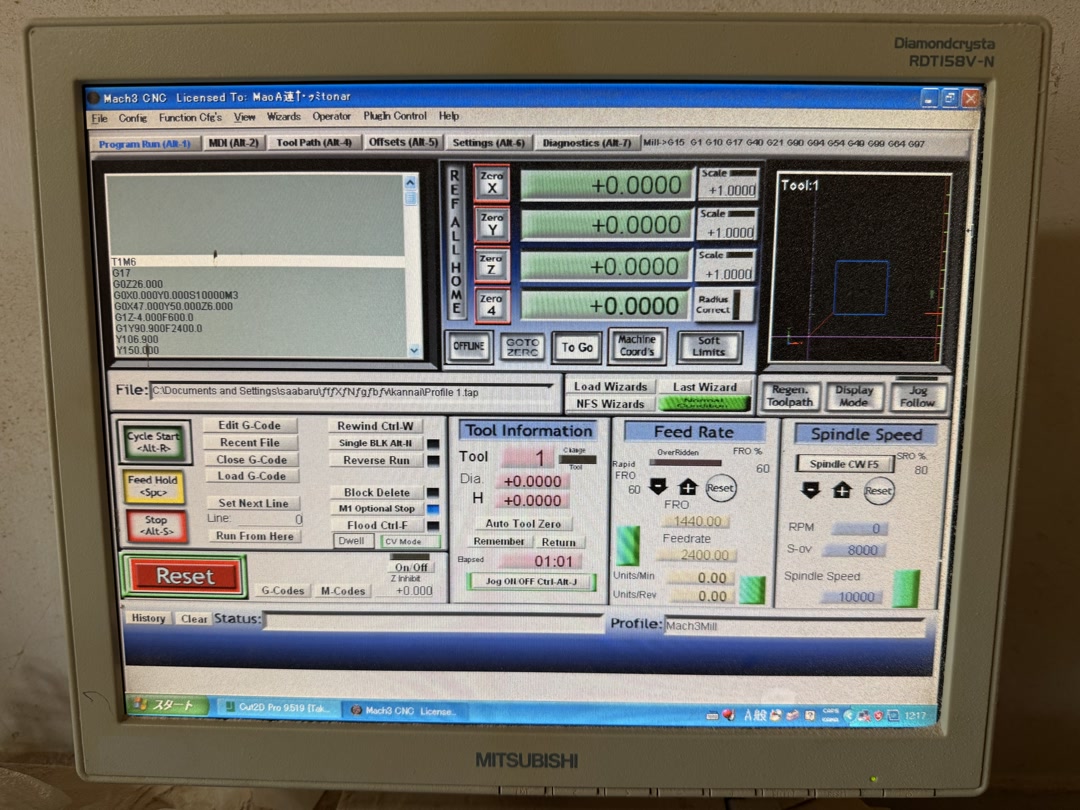Viewport: 1080px width, 810px height.
Task: Open the Wizards menu
Action: click(284, 116)
